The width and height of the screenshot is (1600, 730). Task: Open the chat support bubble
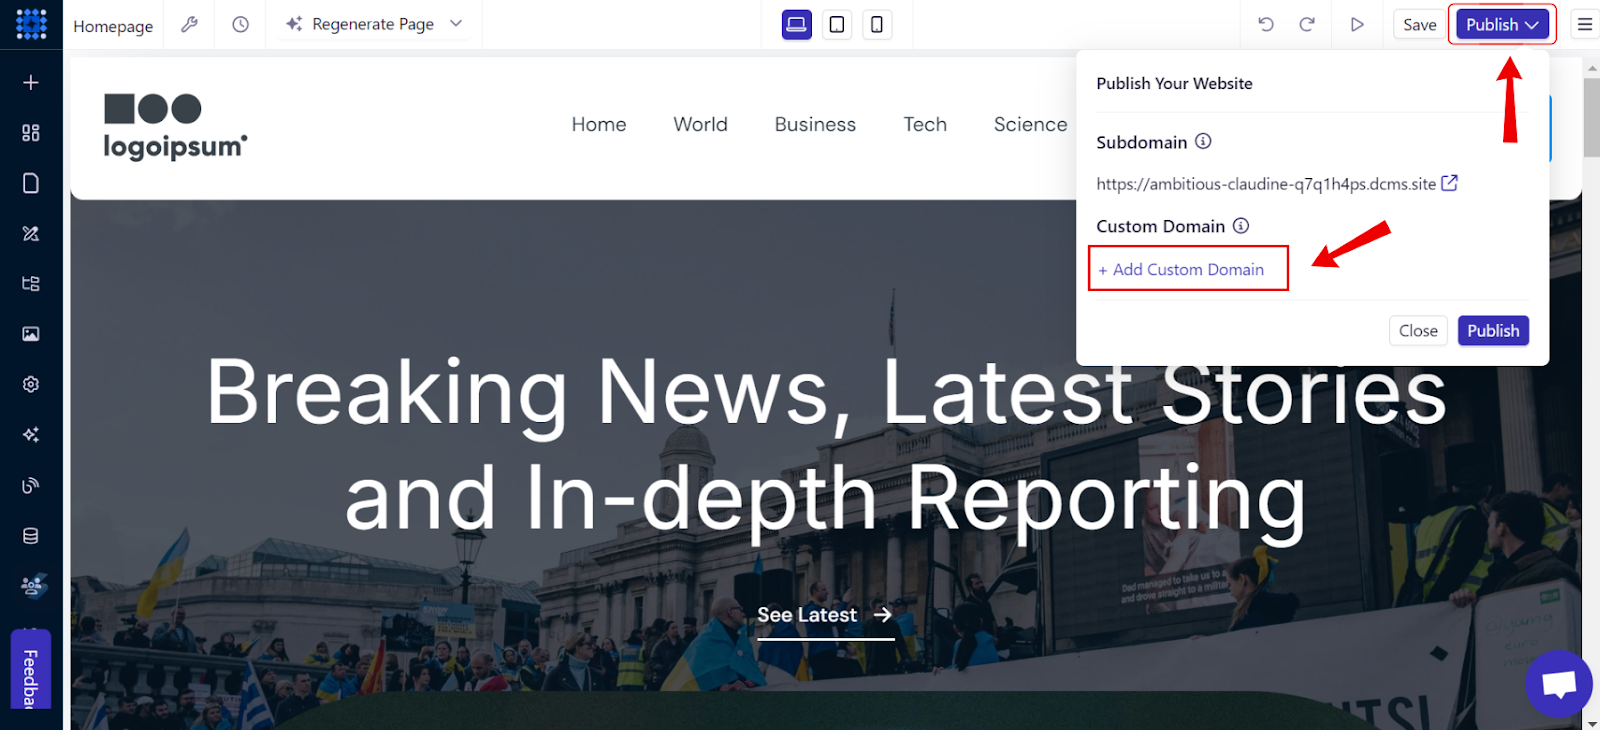[1559, 684]
